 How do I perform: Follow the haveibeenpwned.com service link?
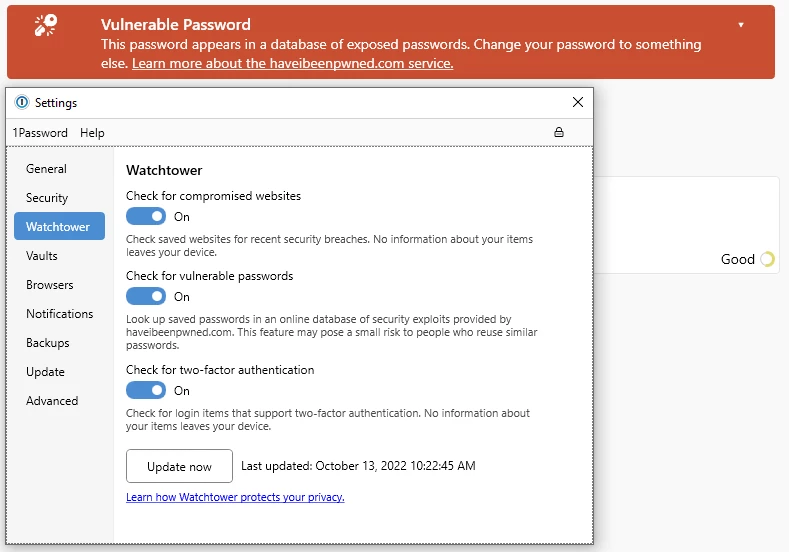pyautogui.click(x=292, y=63)
